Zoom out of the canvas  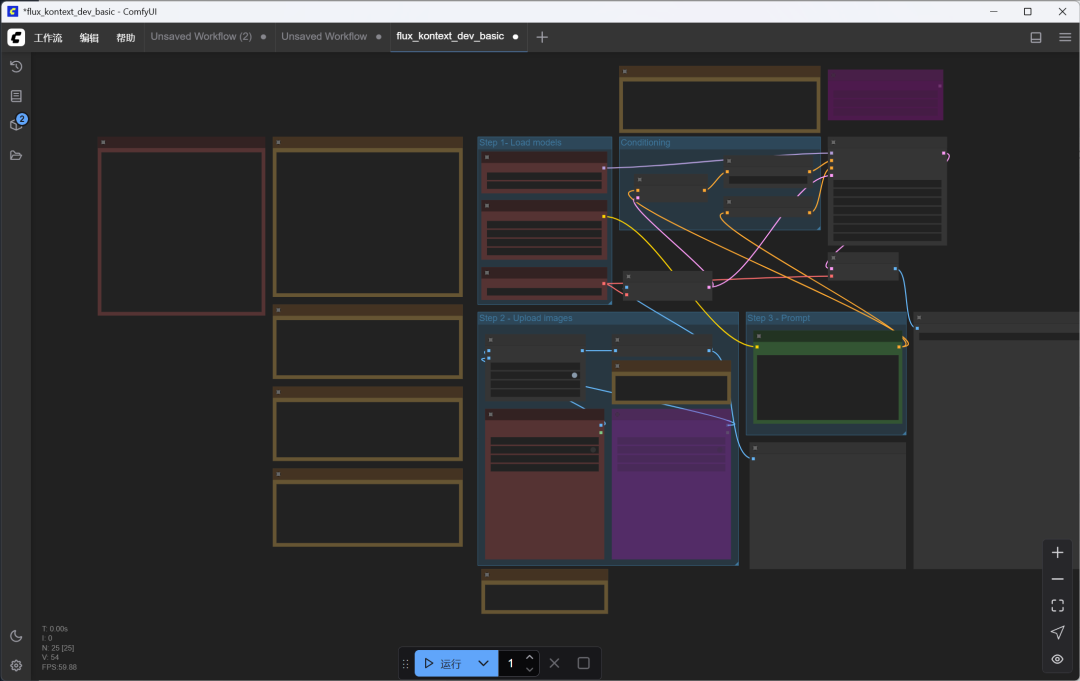pyautogui.click(x=1058, y=579)
